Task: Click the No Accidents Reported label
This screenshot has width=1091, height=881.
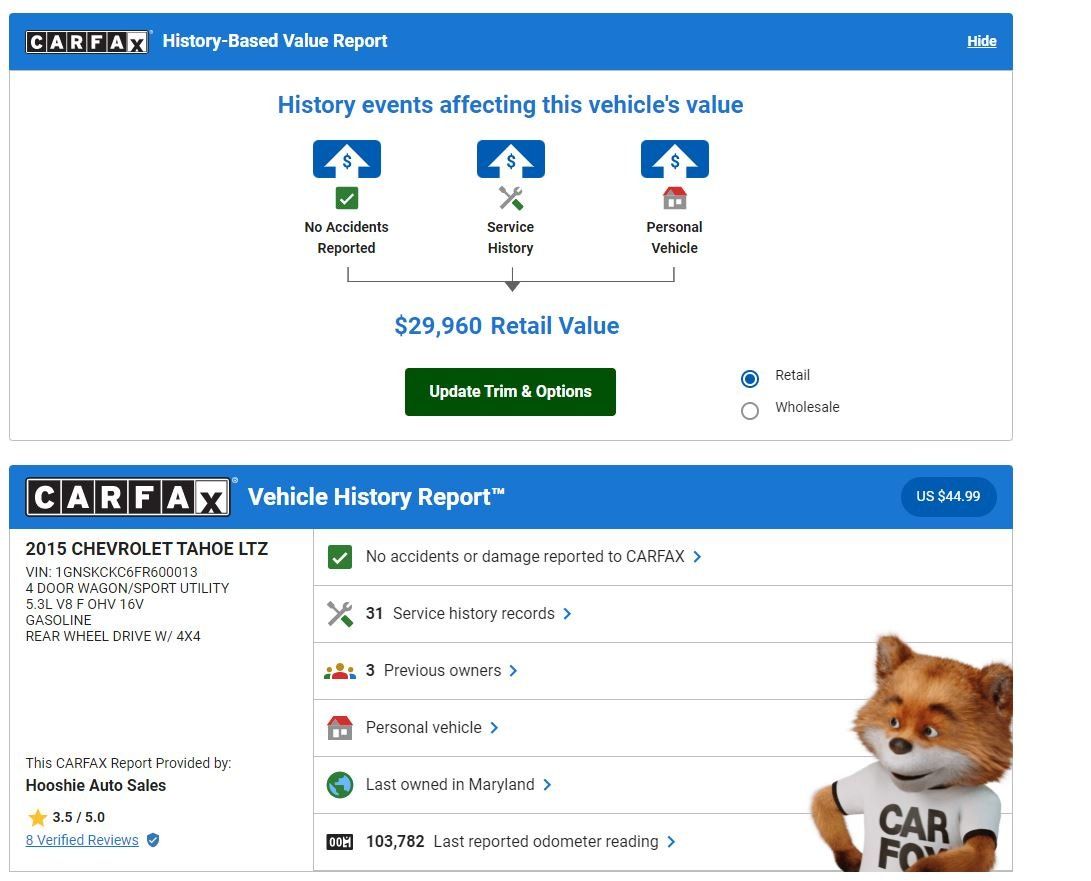Action: click(347, 237)
